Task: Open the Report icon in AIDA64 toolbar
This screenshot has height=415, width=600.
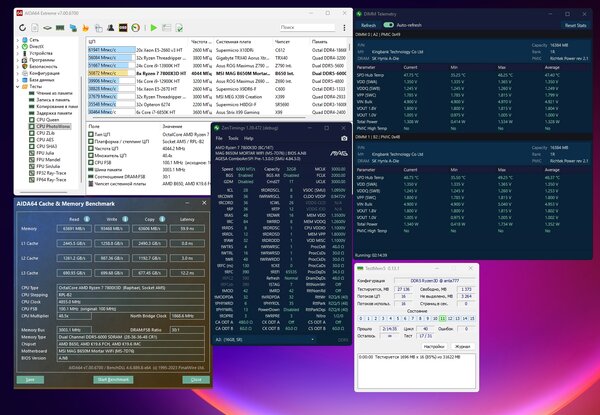Action: [35, 28]
